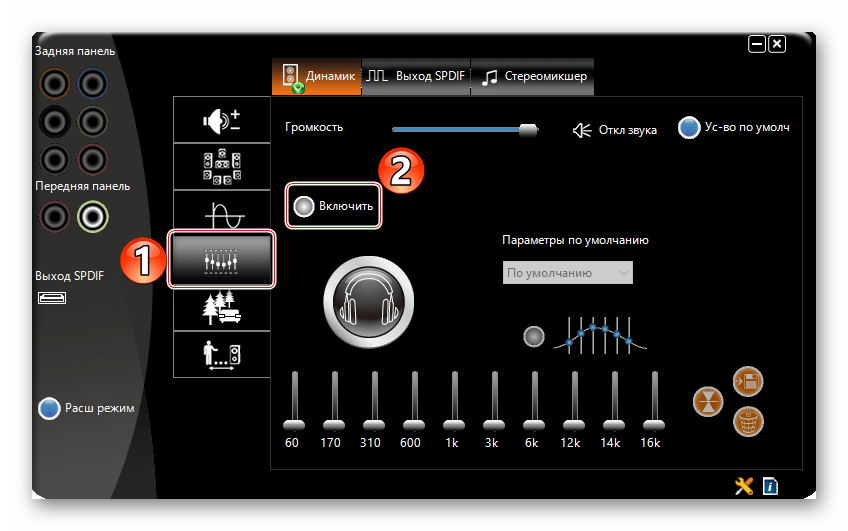Open the environment effects section with trees
This screenshot has width=848, height=531.
click(x=222, y=306)
